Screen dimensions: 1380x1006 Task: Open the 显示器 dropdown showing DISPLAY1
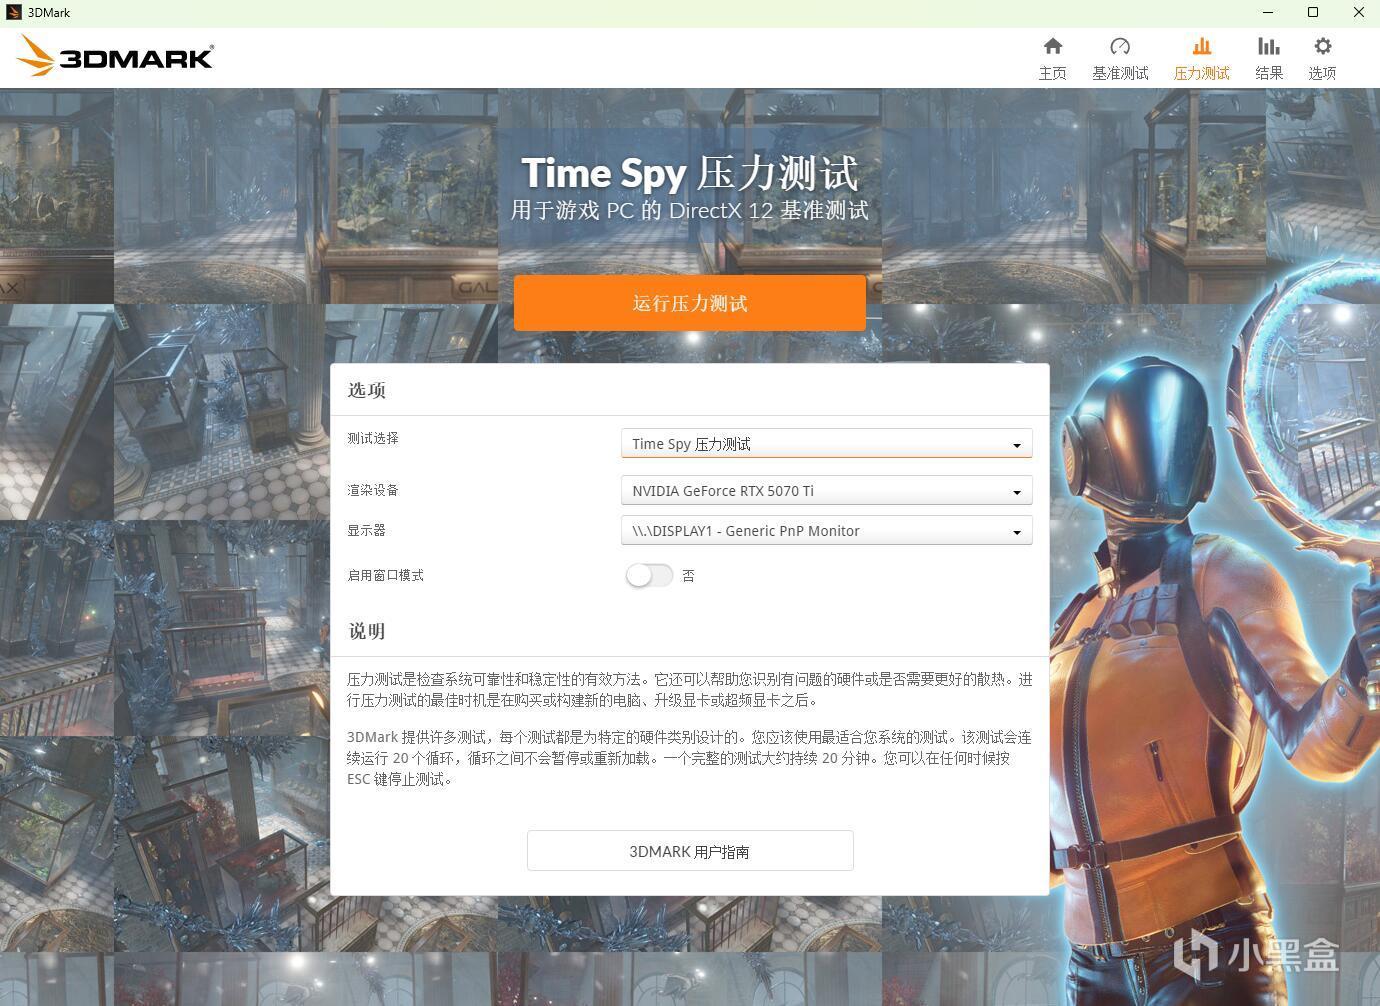click(x=826, y=530)
